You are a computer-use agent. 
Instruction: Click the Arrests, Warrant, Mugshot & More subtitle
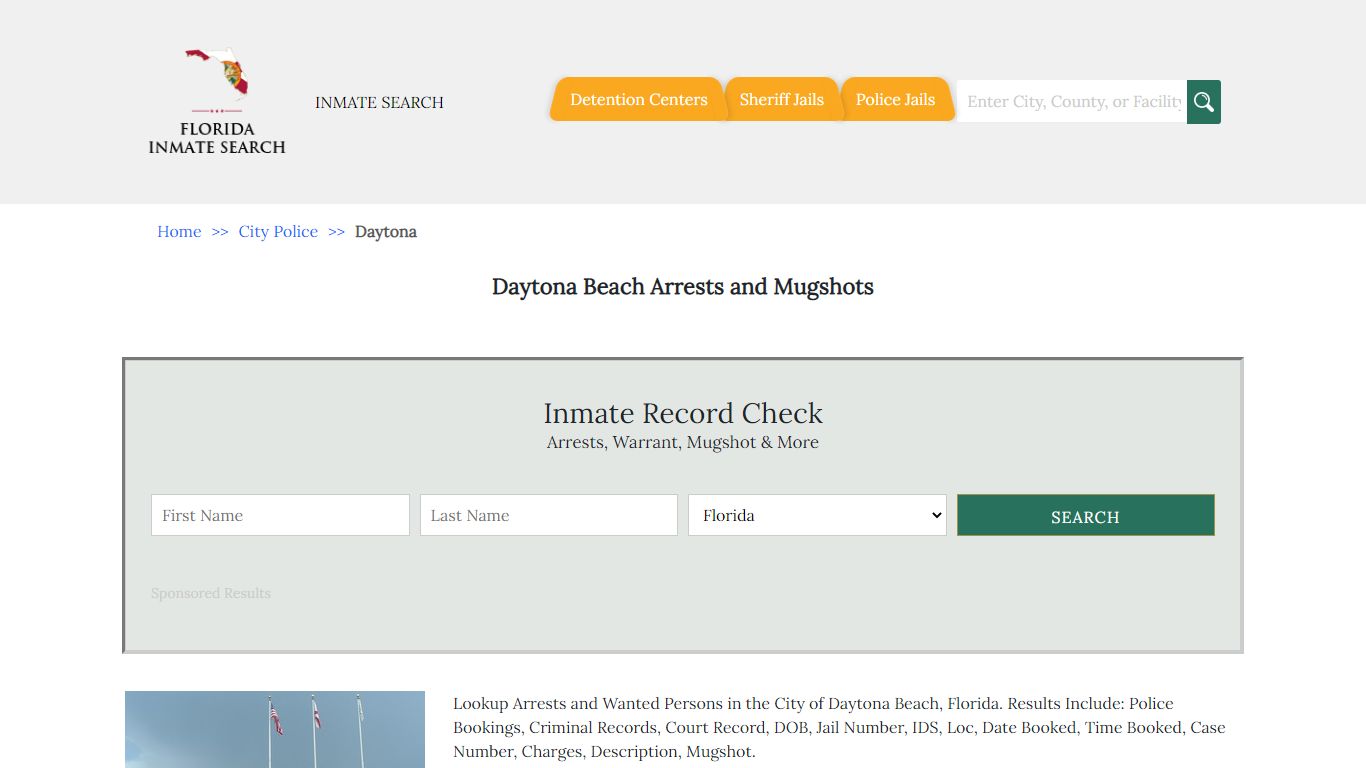pyautogui.click(x=683, y=442)
